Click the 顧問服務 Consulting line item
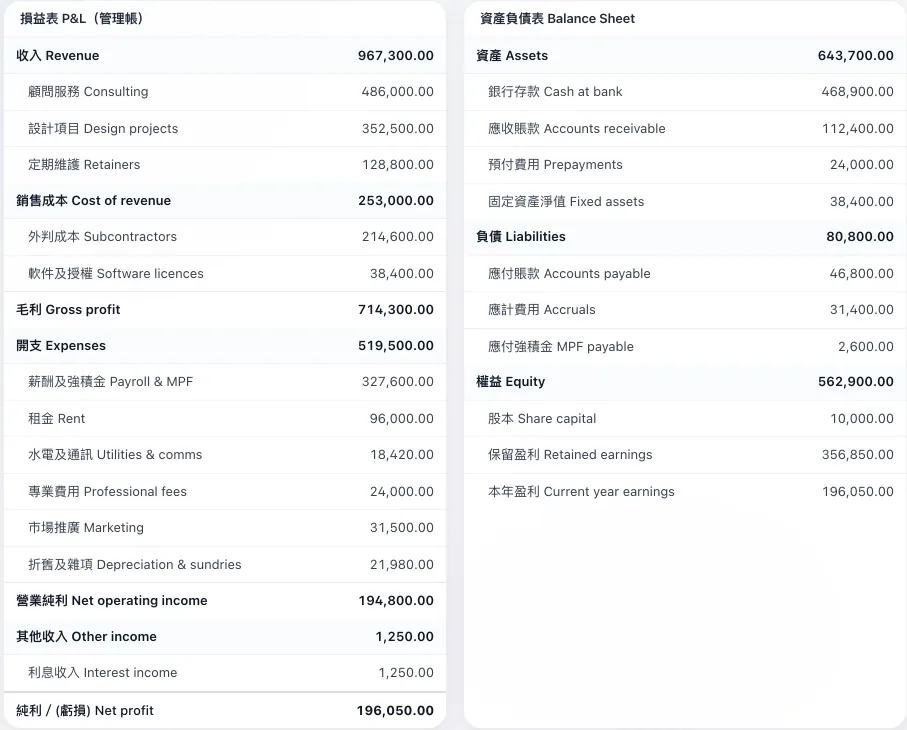907x730 pixels. pyautogui.click(x=225, y=92)
